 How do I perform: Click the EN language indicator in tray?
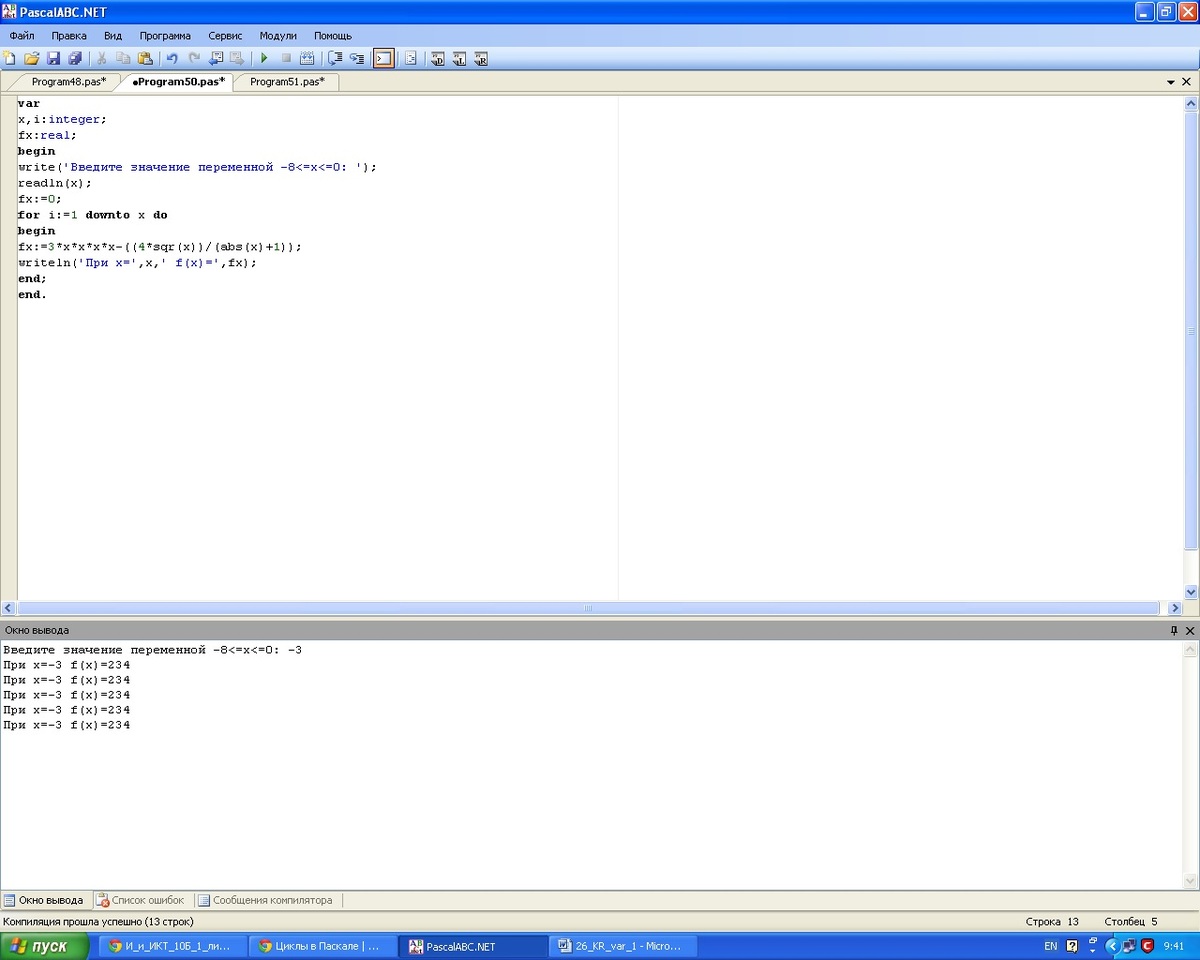click(x=1051, y=946)
